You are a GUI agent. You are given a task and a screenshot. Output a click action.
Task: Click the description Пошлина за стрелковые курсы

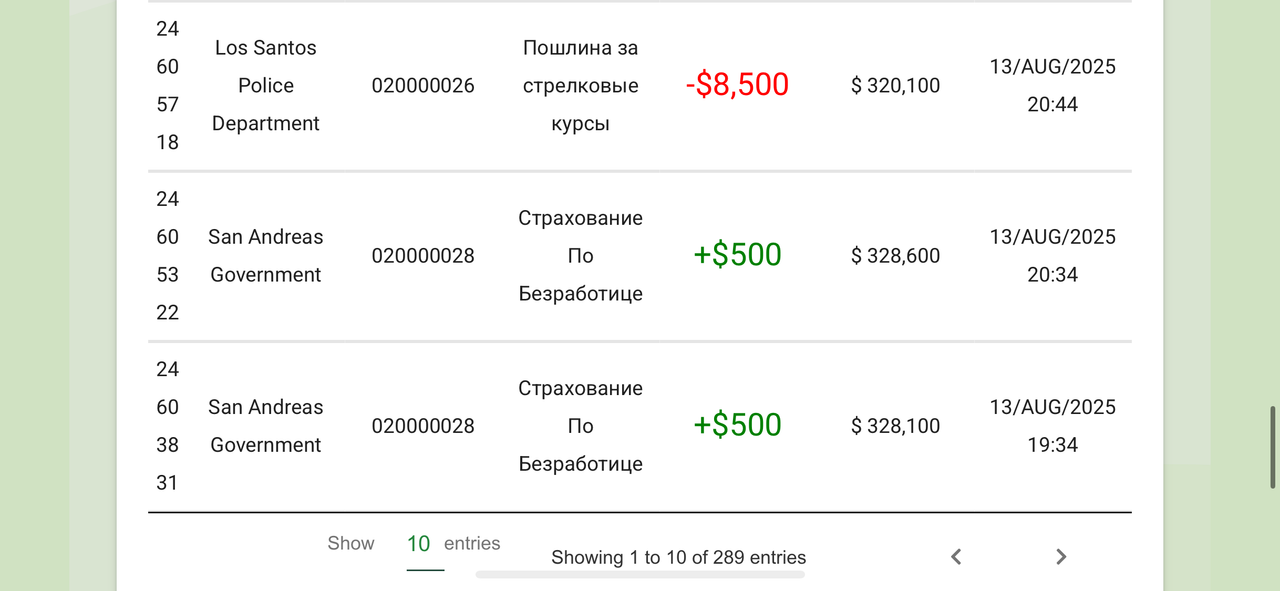pyautogui.click(x=581, y=86)
